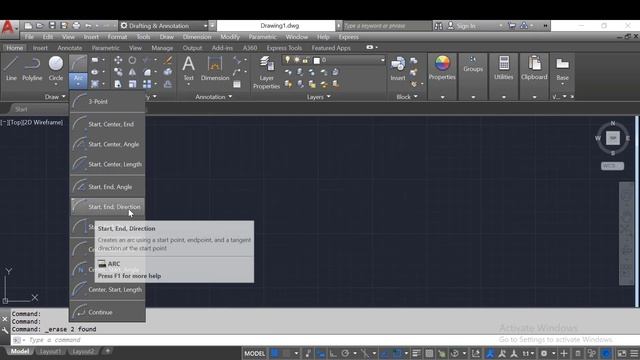
Task: Toggle polar tracking in status bar
Action: [345, 353]
